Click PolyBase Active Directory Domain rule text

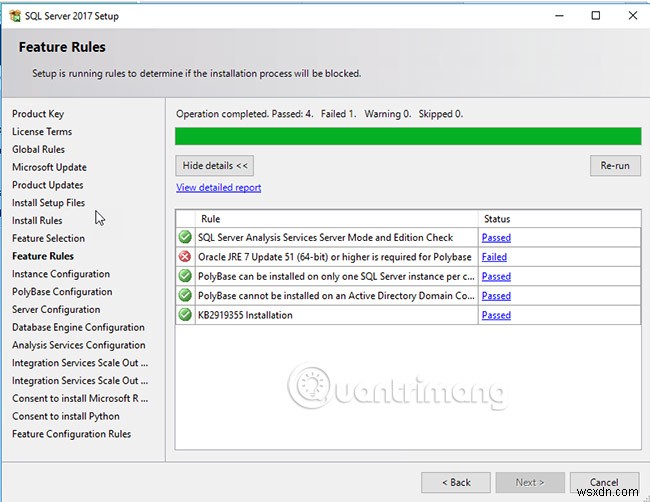[336, 296]
